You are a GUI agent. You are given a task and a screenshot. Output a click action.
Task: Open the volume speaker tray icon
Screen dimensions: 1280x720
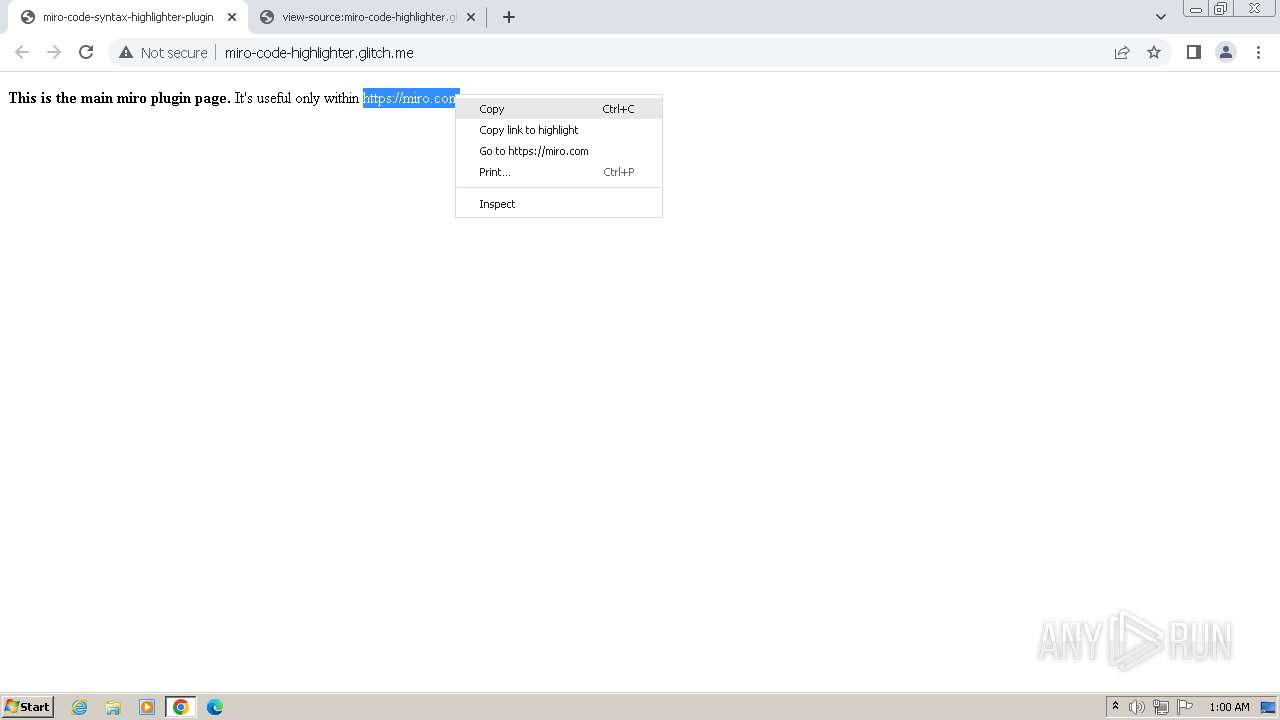coord(1137,707)
